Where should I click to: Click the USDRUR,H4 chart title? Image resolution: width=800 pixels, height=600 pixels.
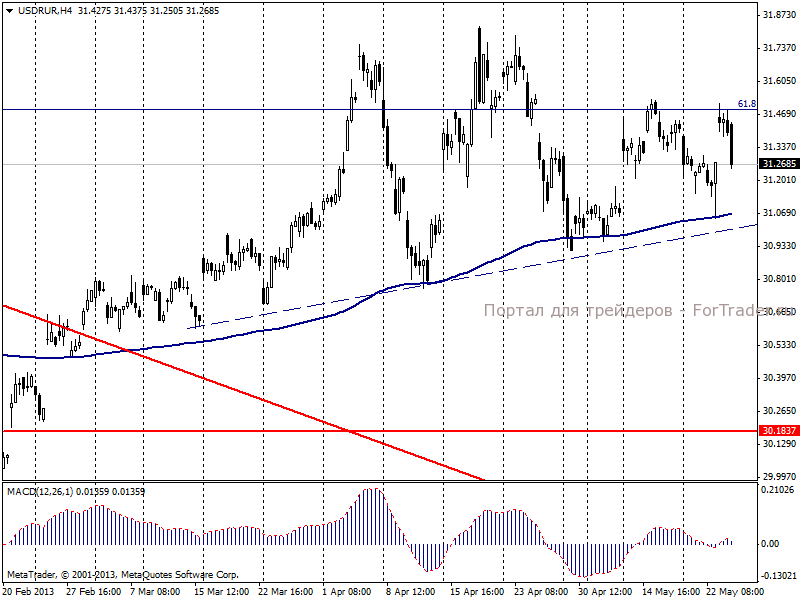click(x=45, y=11)
